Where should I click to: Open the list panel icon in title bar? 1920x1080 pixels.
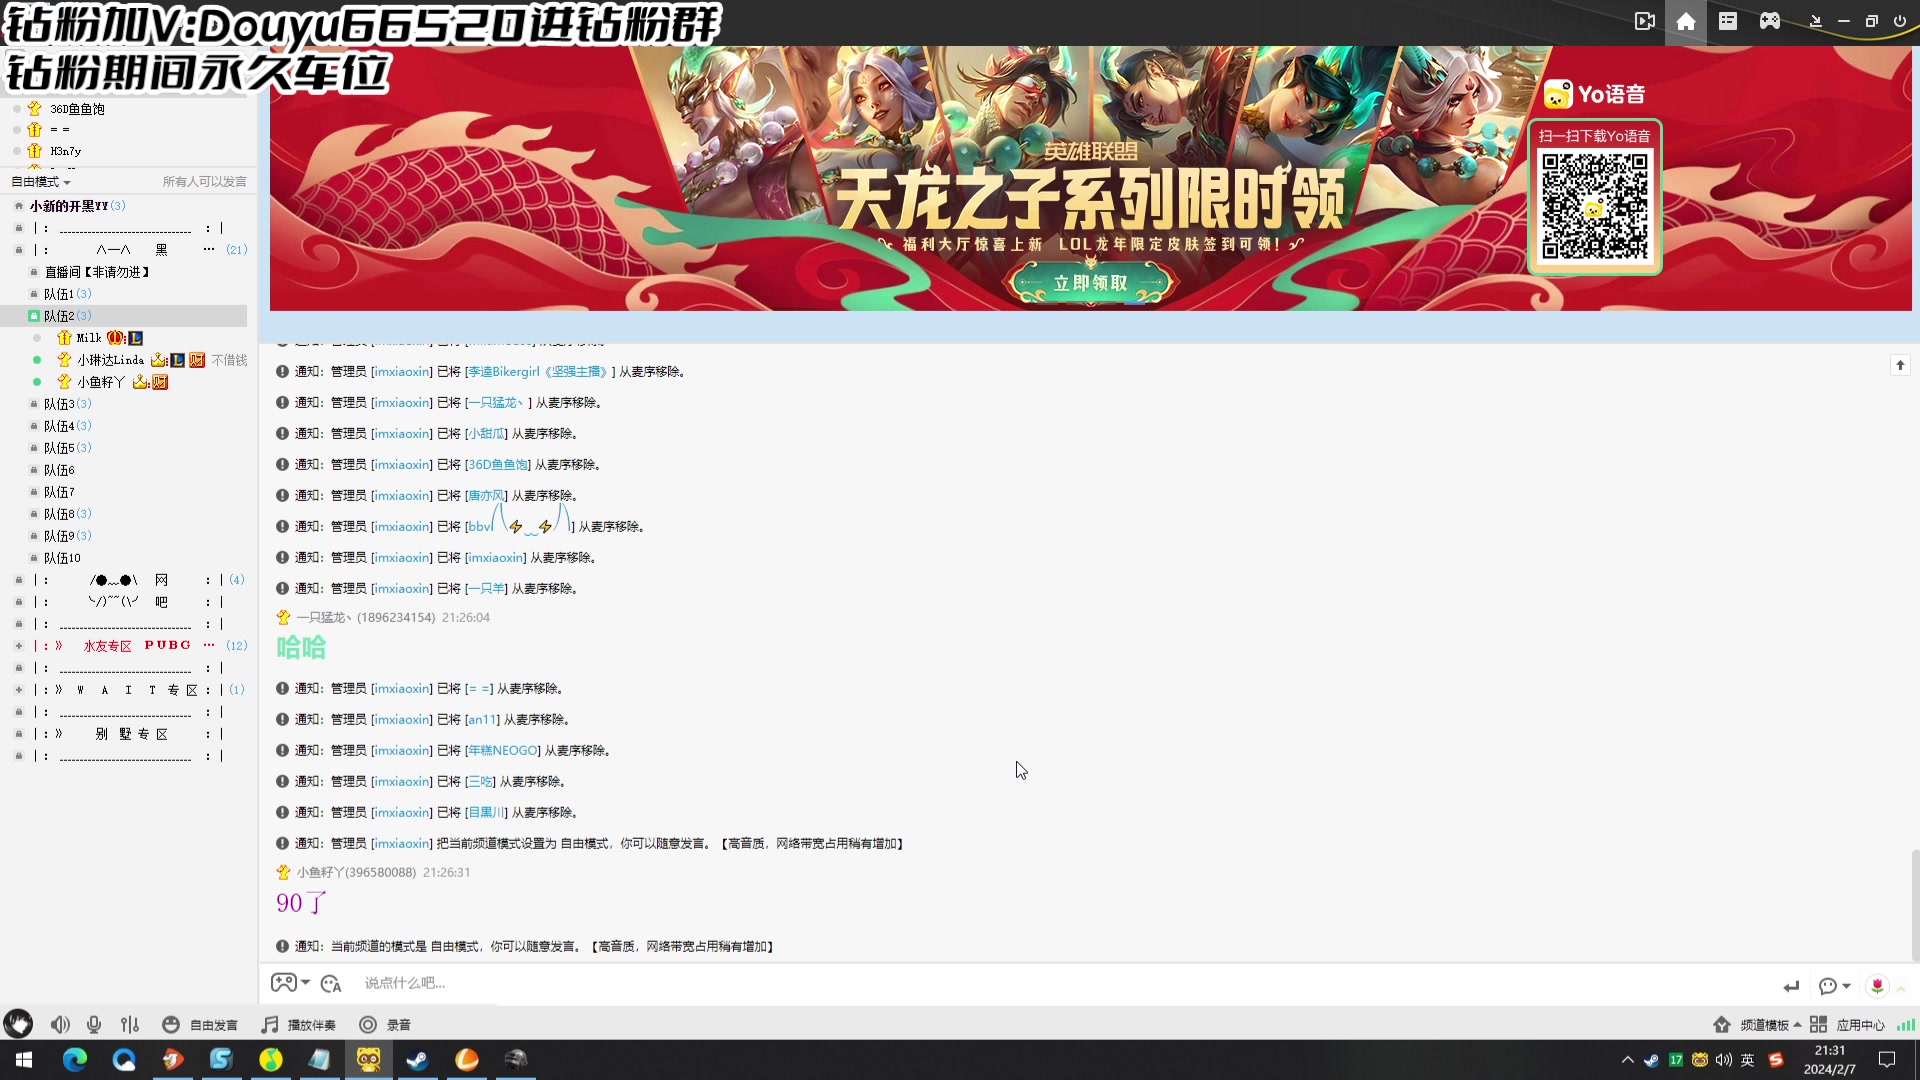coord(1728,21)
